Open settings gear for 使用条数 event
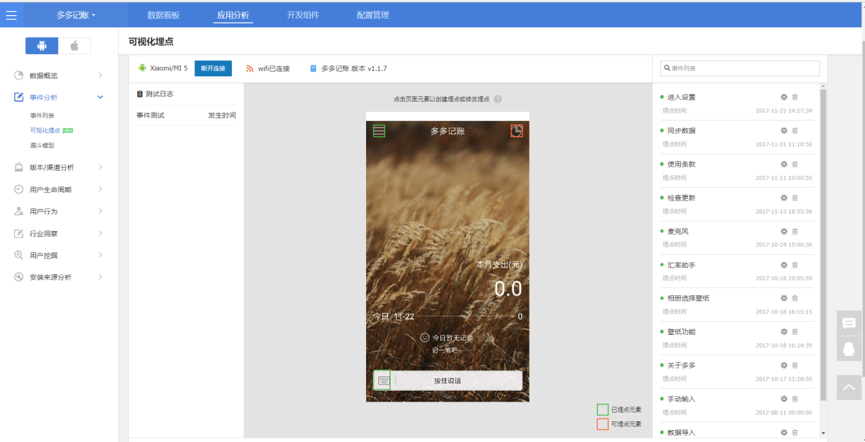865x442 pixels. pyautogui.click(x=784, y=164)
